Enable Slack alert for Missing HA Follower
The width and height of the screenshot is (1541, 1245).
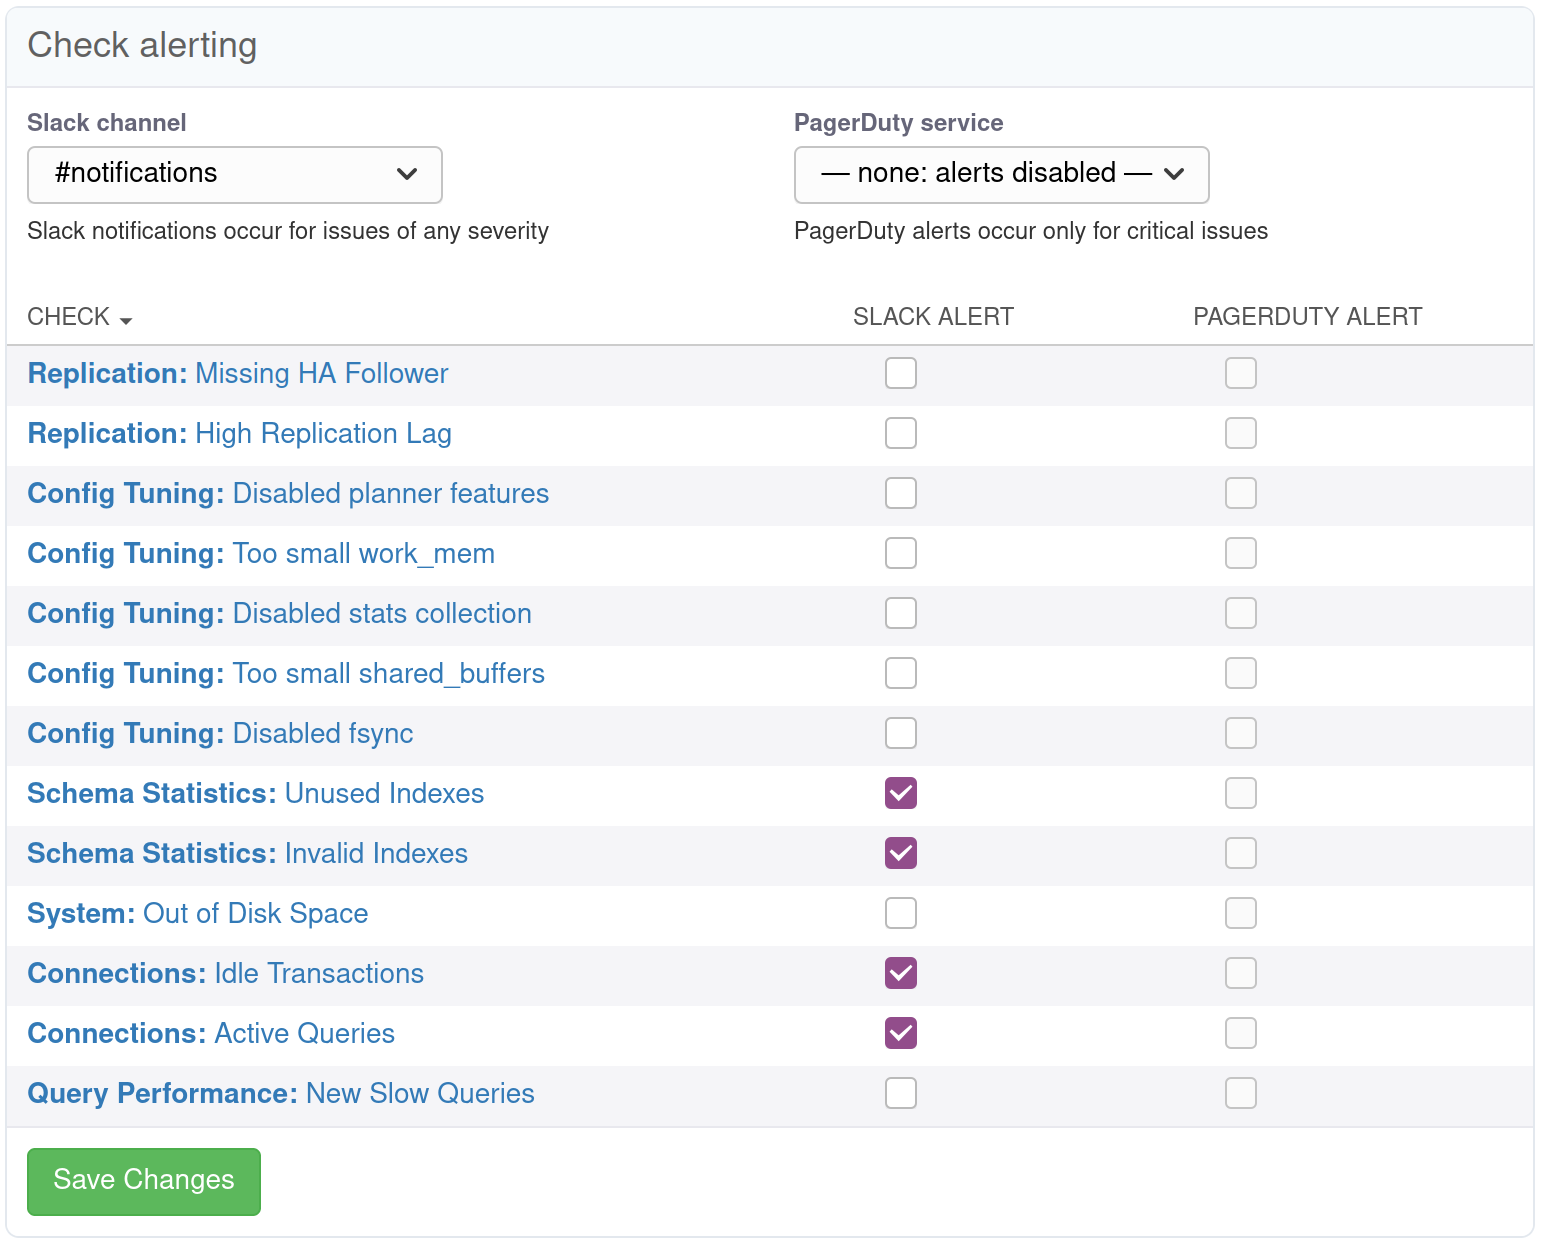tap(901, 373)
